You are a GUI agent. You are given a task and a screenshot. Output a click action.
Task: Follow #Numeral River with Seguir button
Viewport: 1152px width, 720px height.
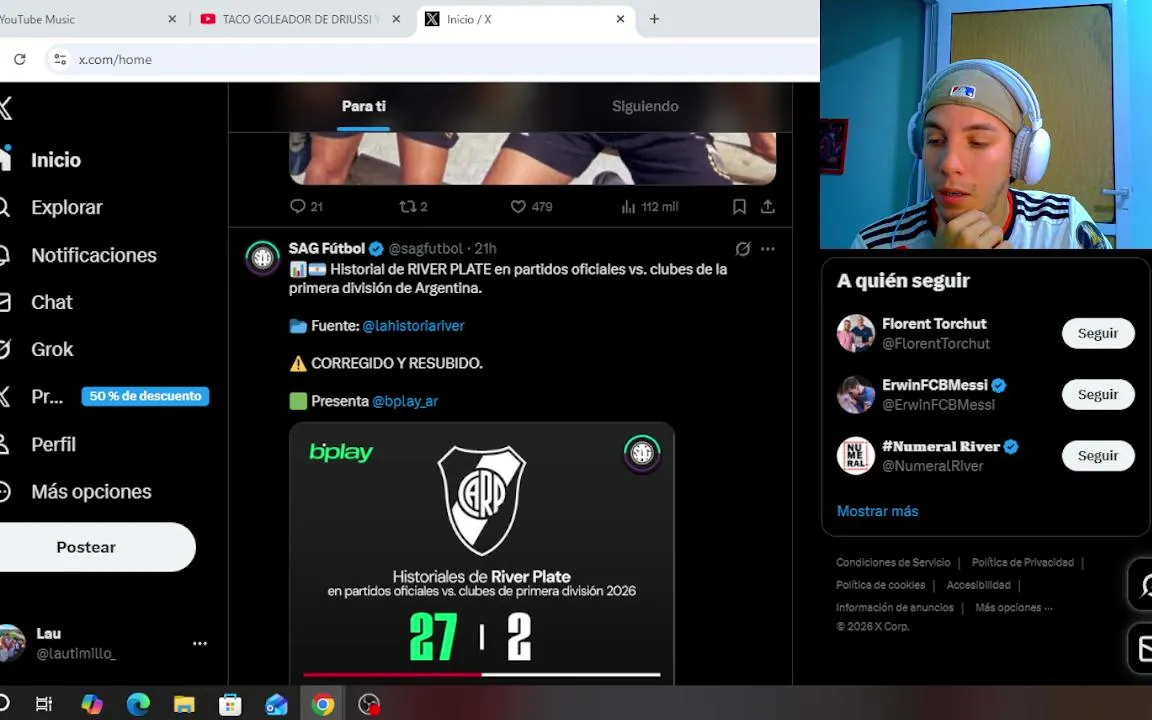pos(1098,456)
